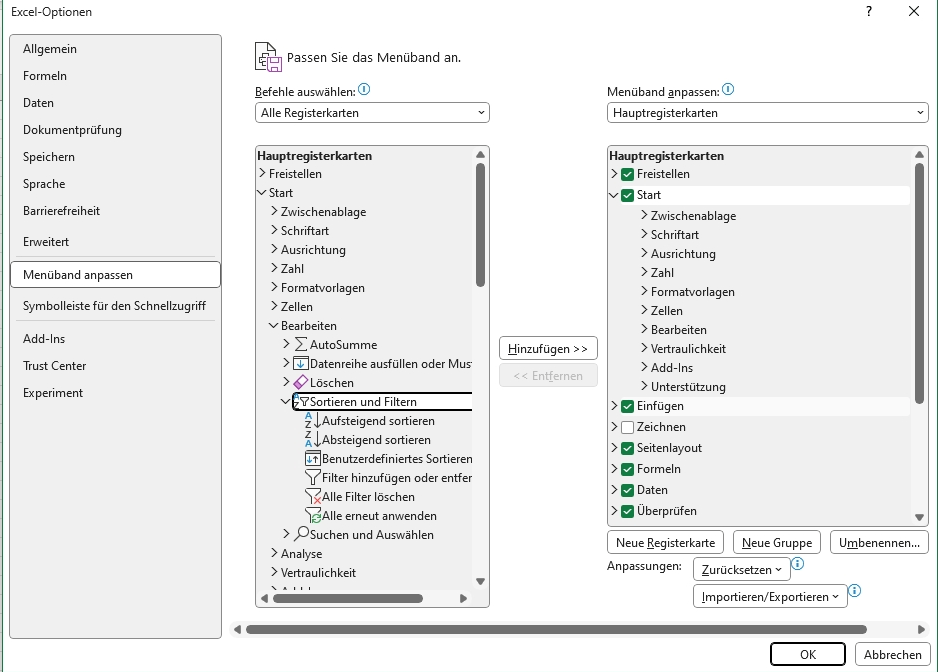This screenshot has width=938, height=672.
Task: Uncheck the Überprüfen tab checkbox
Action: point(627,511)
